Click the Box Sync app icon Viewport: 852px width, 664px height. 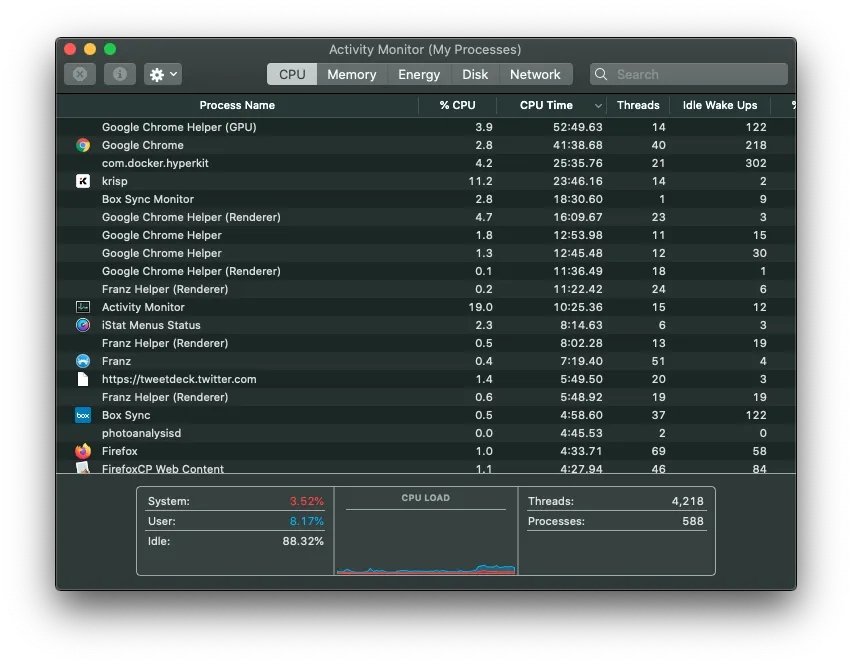pos(83,415)
